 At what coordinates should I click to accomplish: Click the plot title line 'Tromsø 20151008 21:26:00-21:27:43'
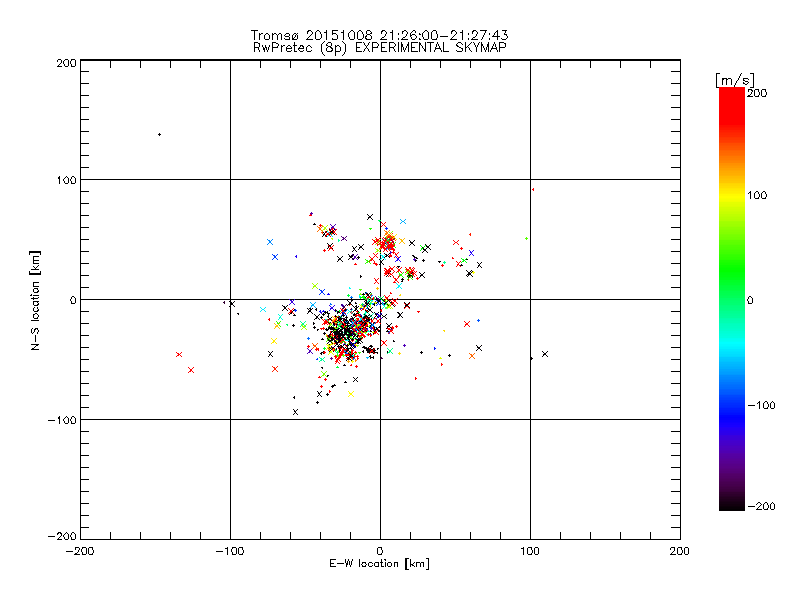coord(379,35)
